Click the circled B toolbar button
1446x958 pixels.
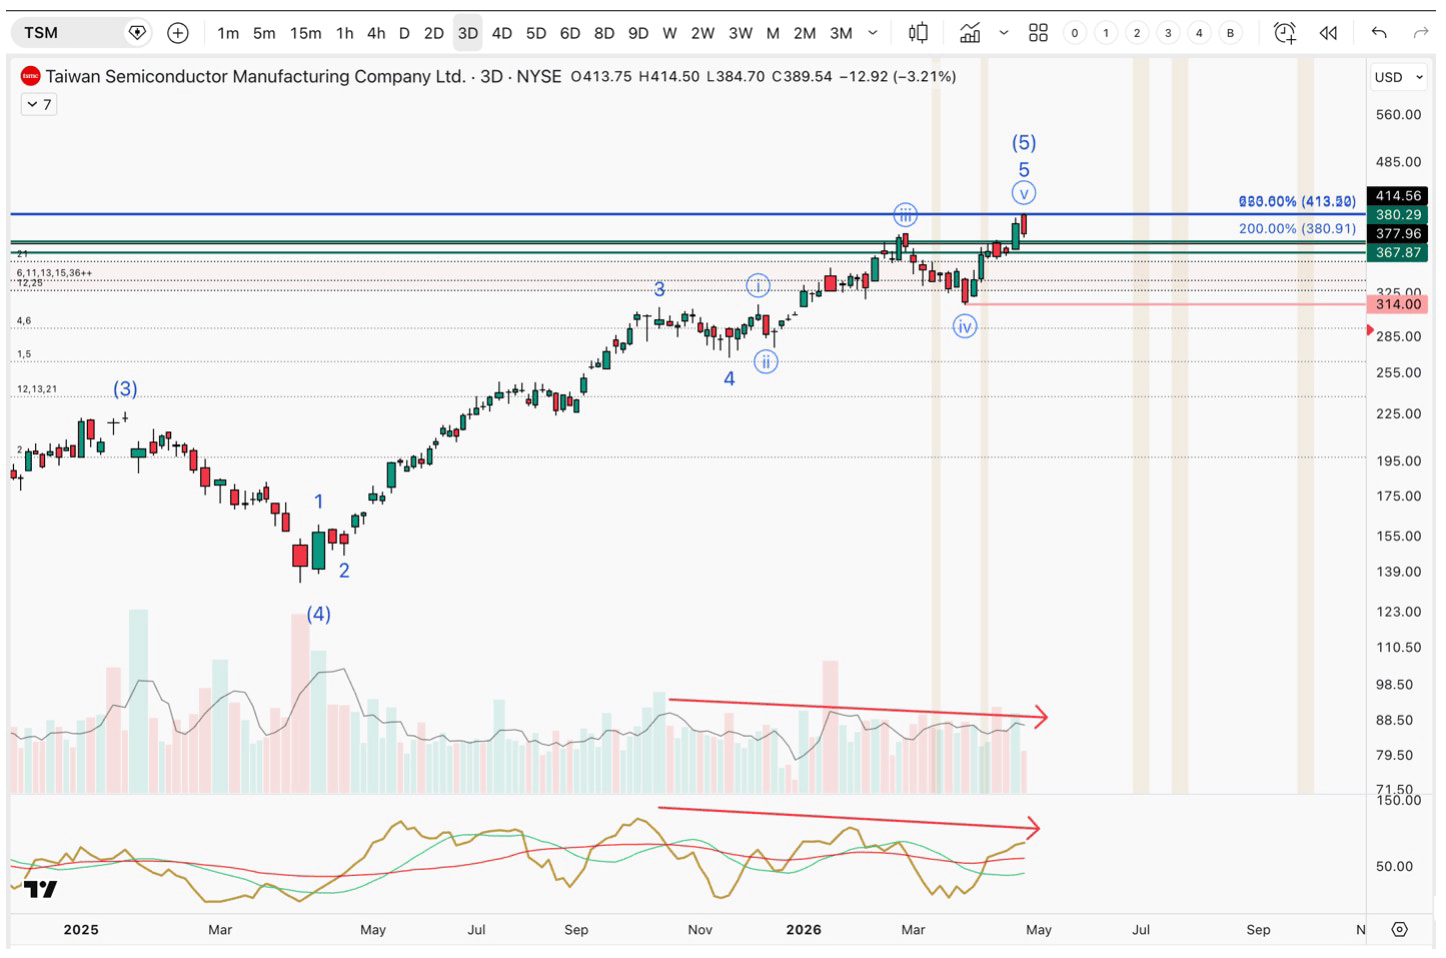point(1230,33)
